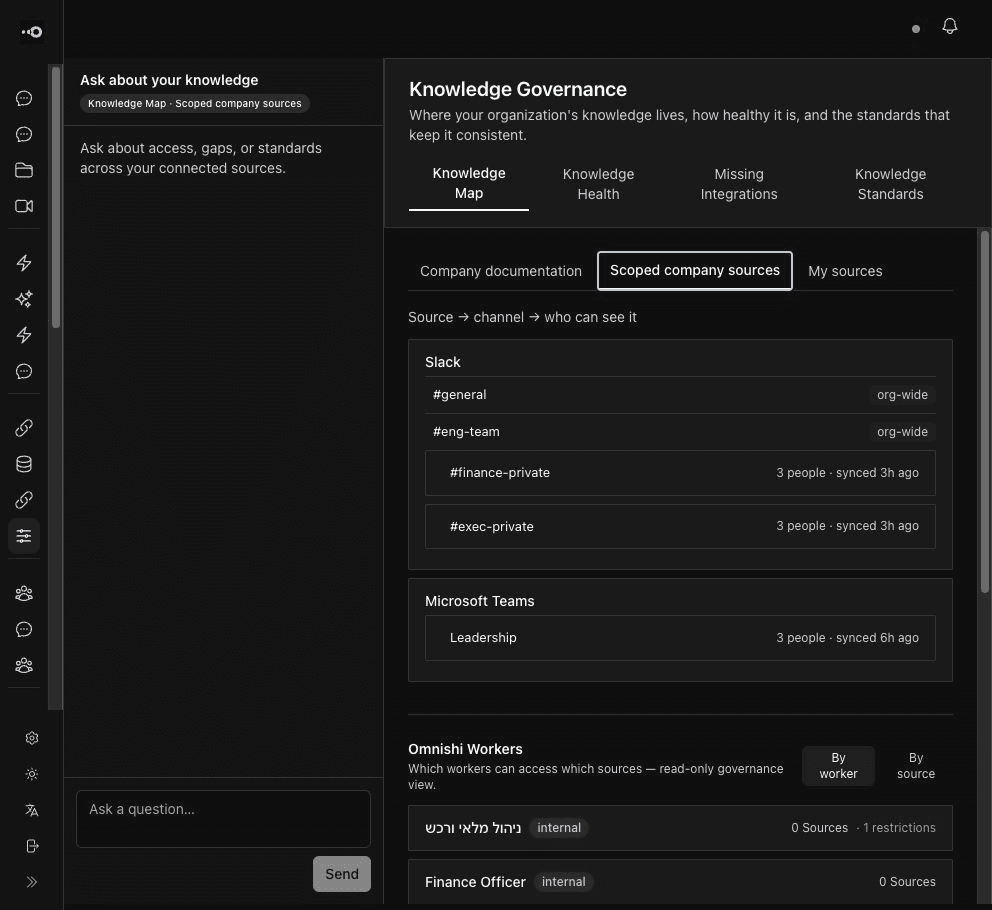This screenshot has height=910, width=992.
Task: Expand the #finance-private channel row
Action: point(680,473)
